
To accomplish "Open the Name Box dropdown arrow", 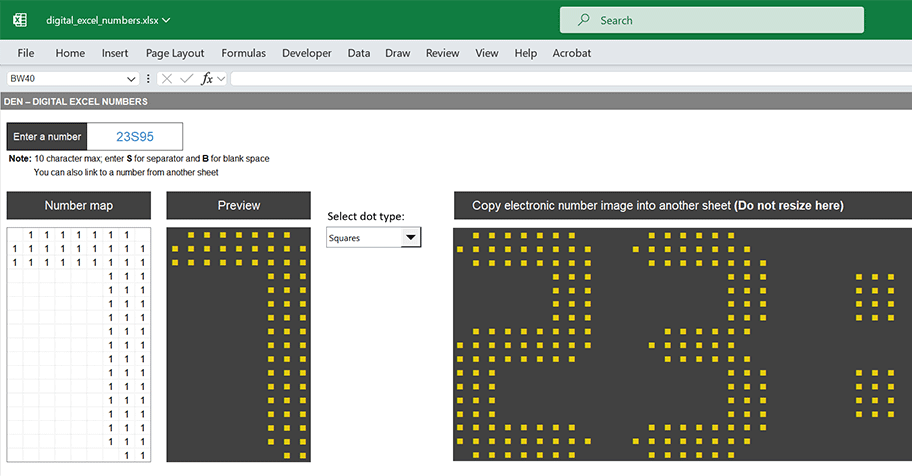I will click(132, 79).
